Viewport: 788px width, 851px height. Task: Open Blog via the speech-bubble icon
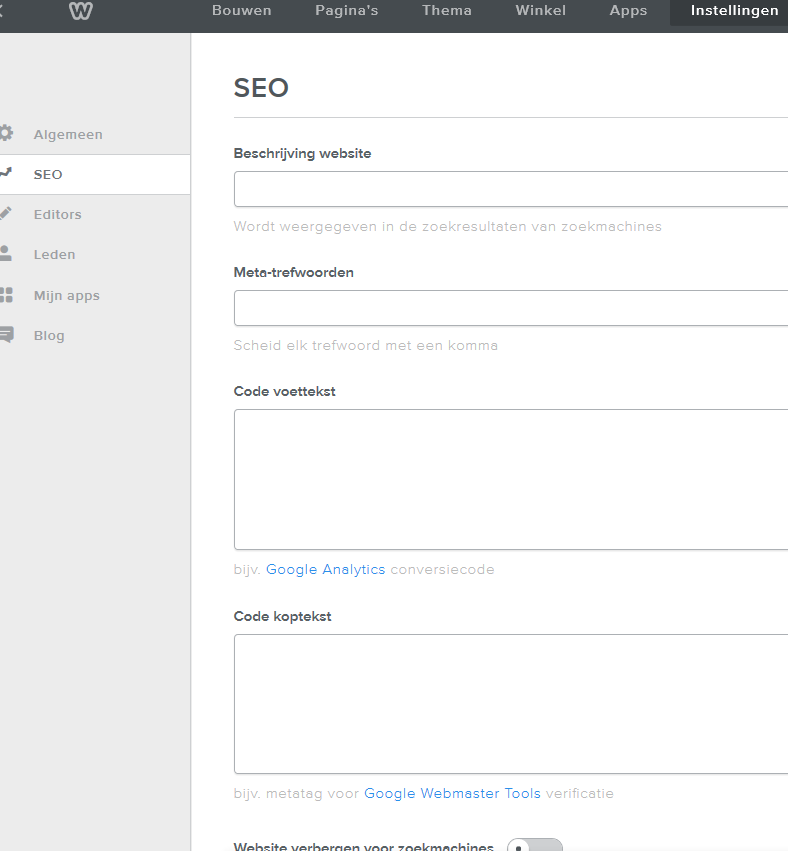[6, 335]
